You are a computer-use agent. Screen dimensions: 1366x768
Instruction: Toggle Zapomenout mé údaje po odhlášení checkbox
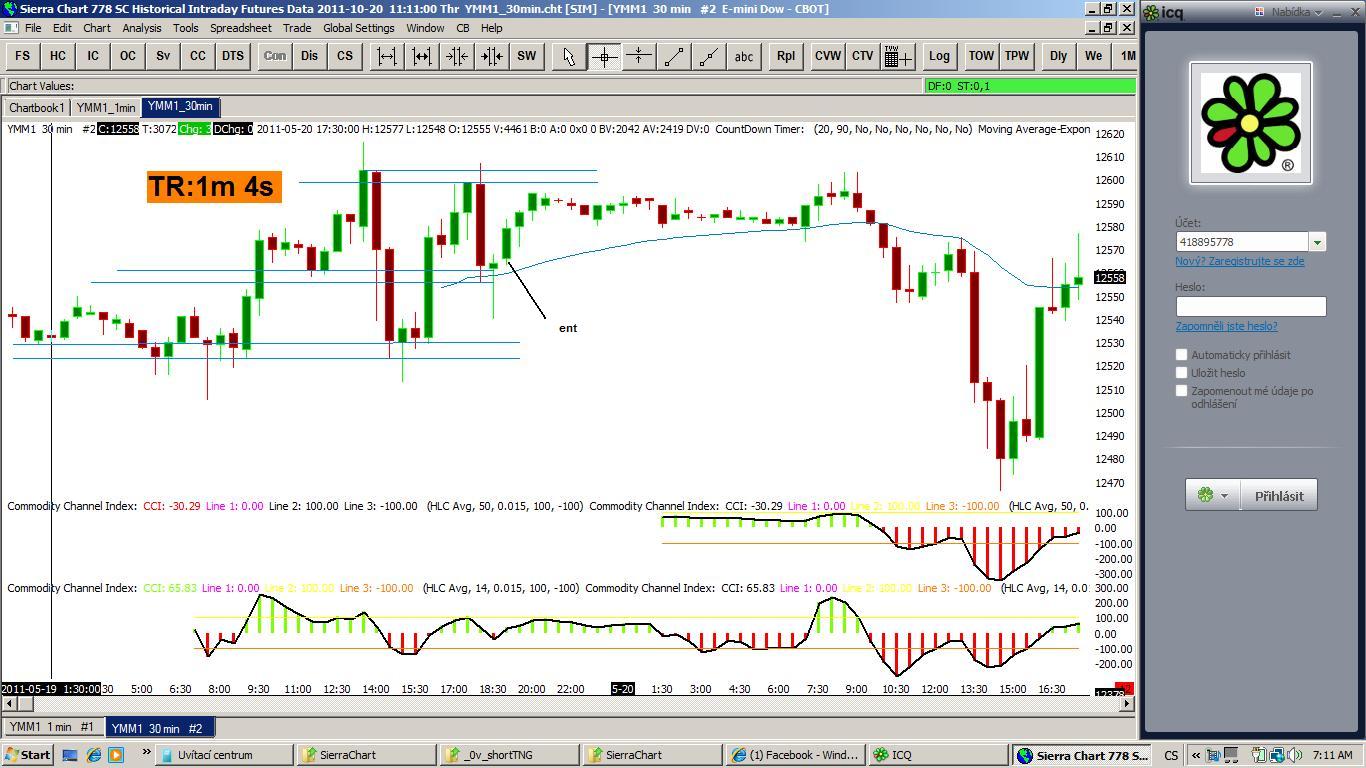tap(1181, 391)
